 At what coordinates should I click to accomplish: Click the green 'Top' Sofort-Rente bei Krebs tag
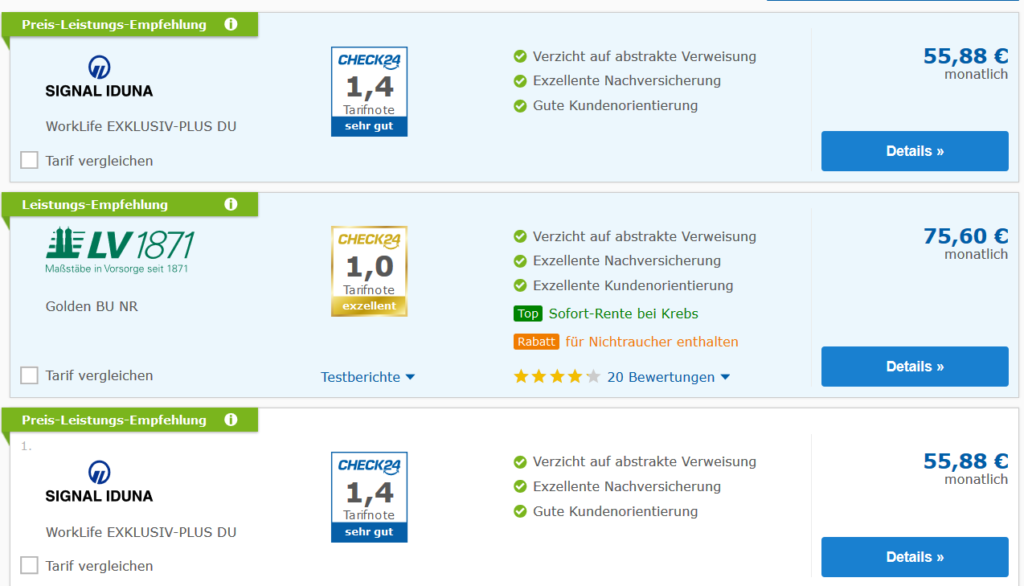click(x=527, y=314)
